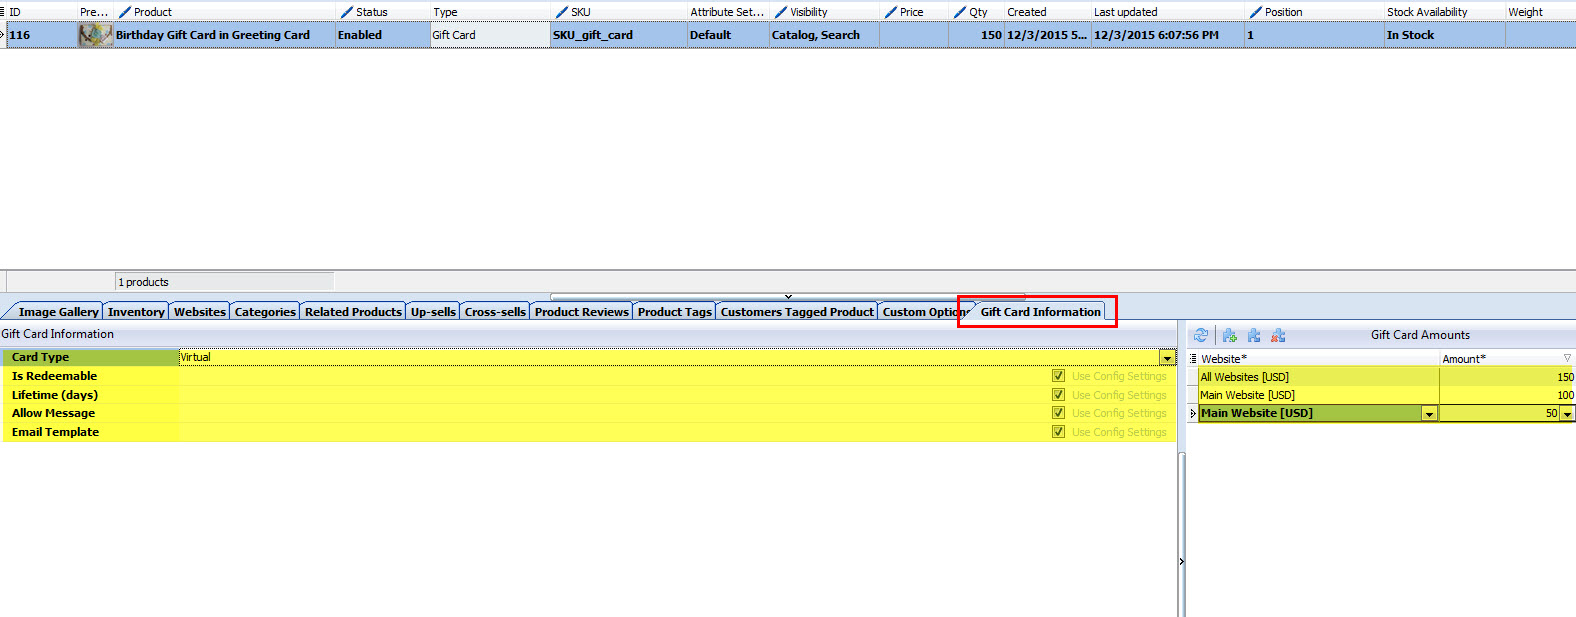The height and width of the screenshot is (617, 1576).
Task: Sort products by the SKU column header
Action: (x=580, y=12)
